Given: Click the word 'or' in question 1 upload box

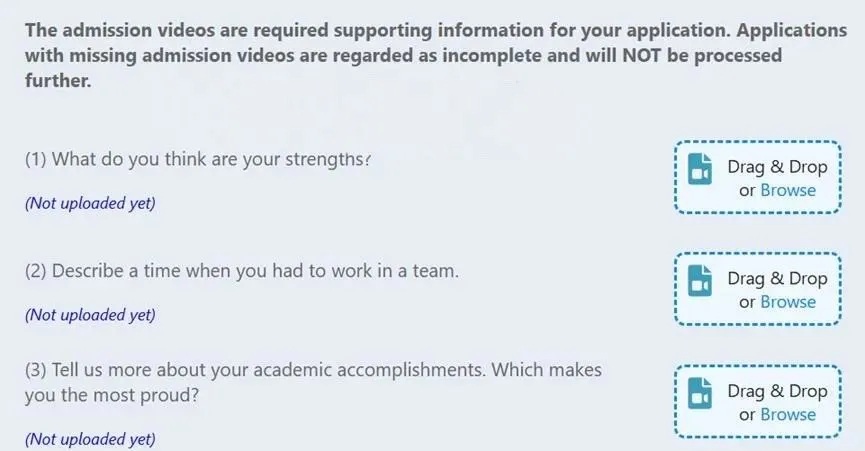Looking at the screenshot, I should click(x=747, y=190).
